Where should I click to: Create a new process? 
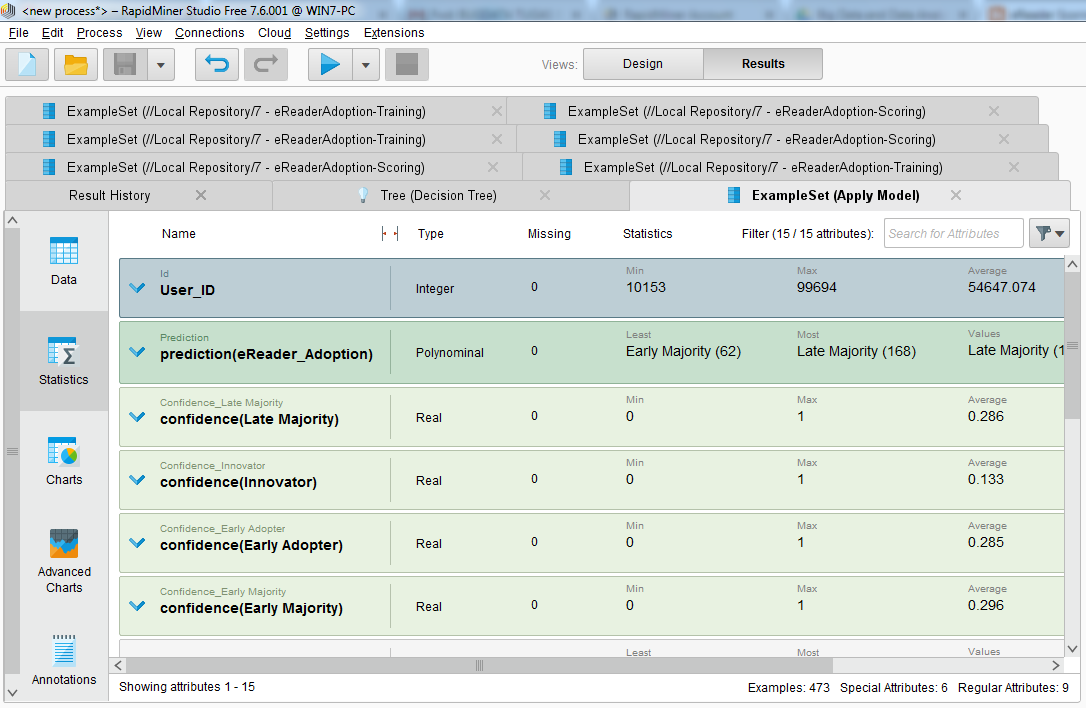pos(26,64)
